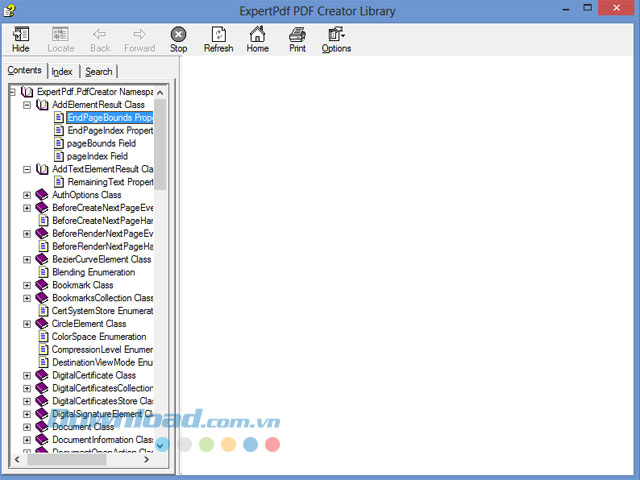Select the ColorSpace Enumeration item

pos(98,337)
